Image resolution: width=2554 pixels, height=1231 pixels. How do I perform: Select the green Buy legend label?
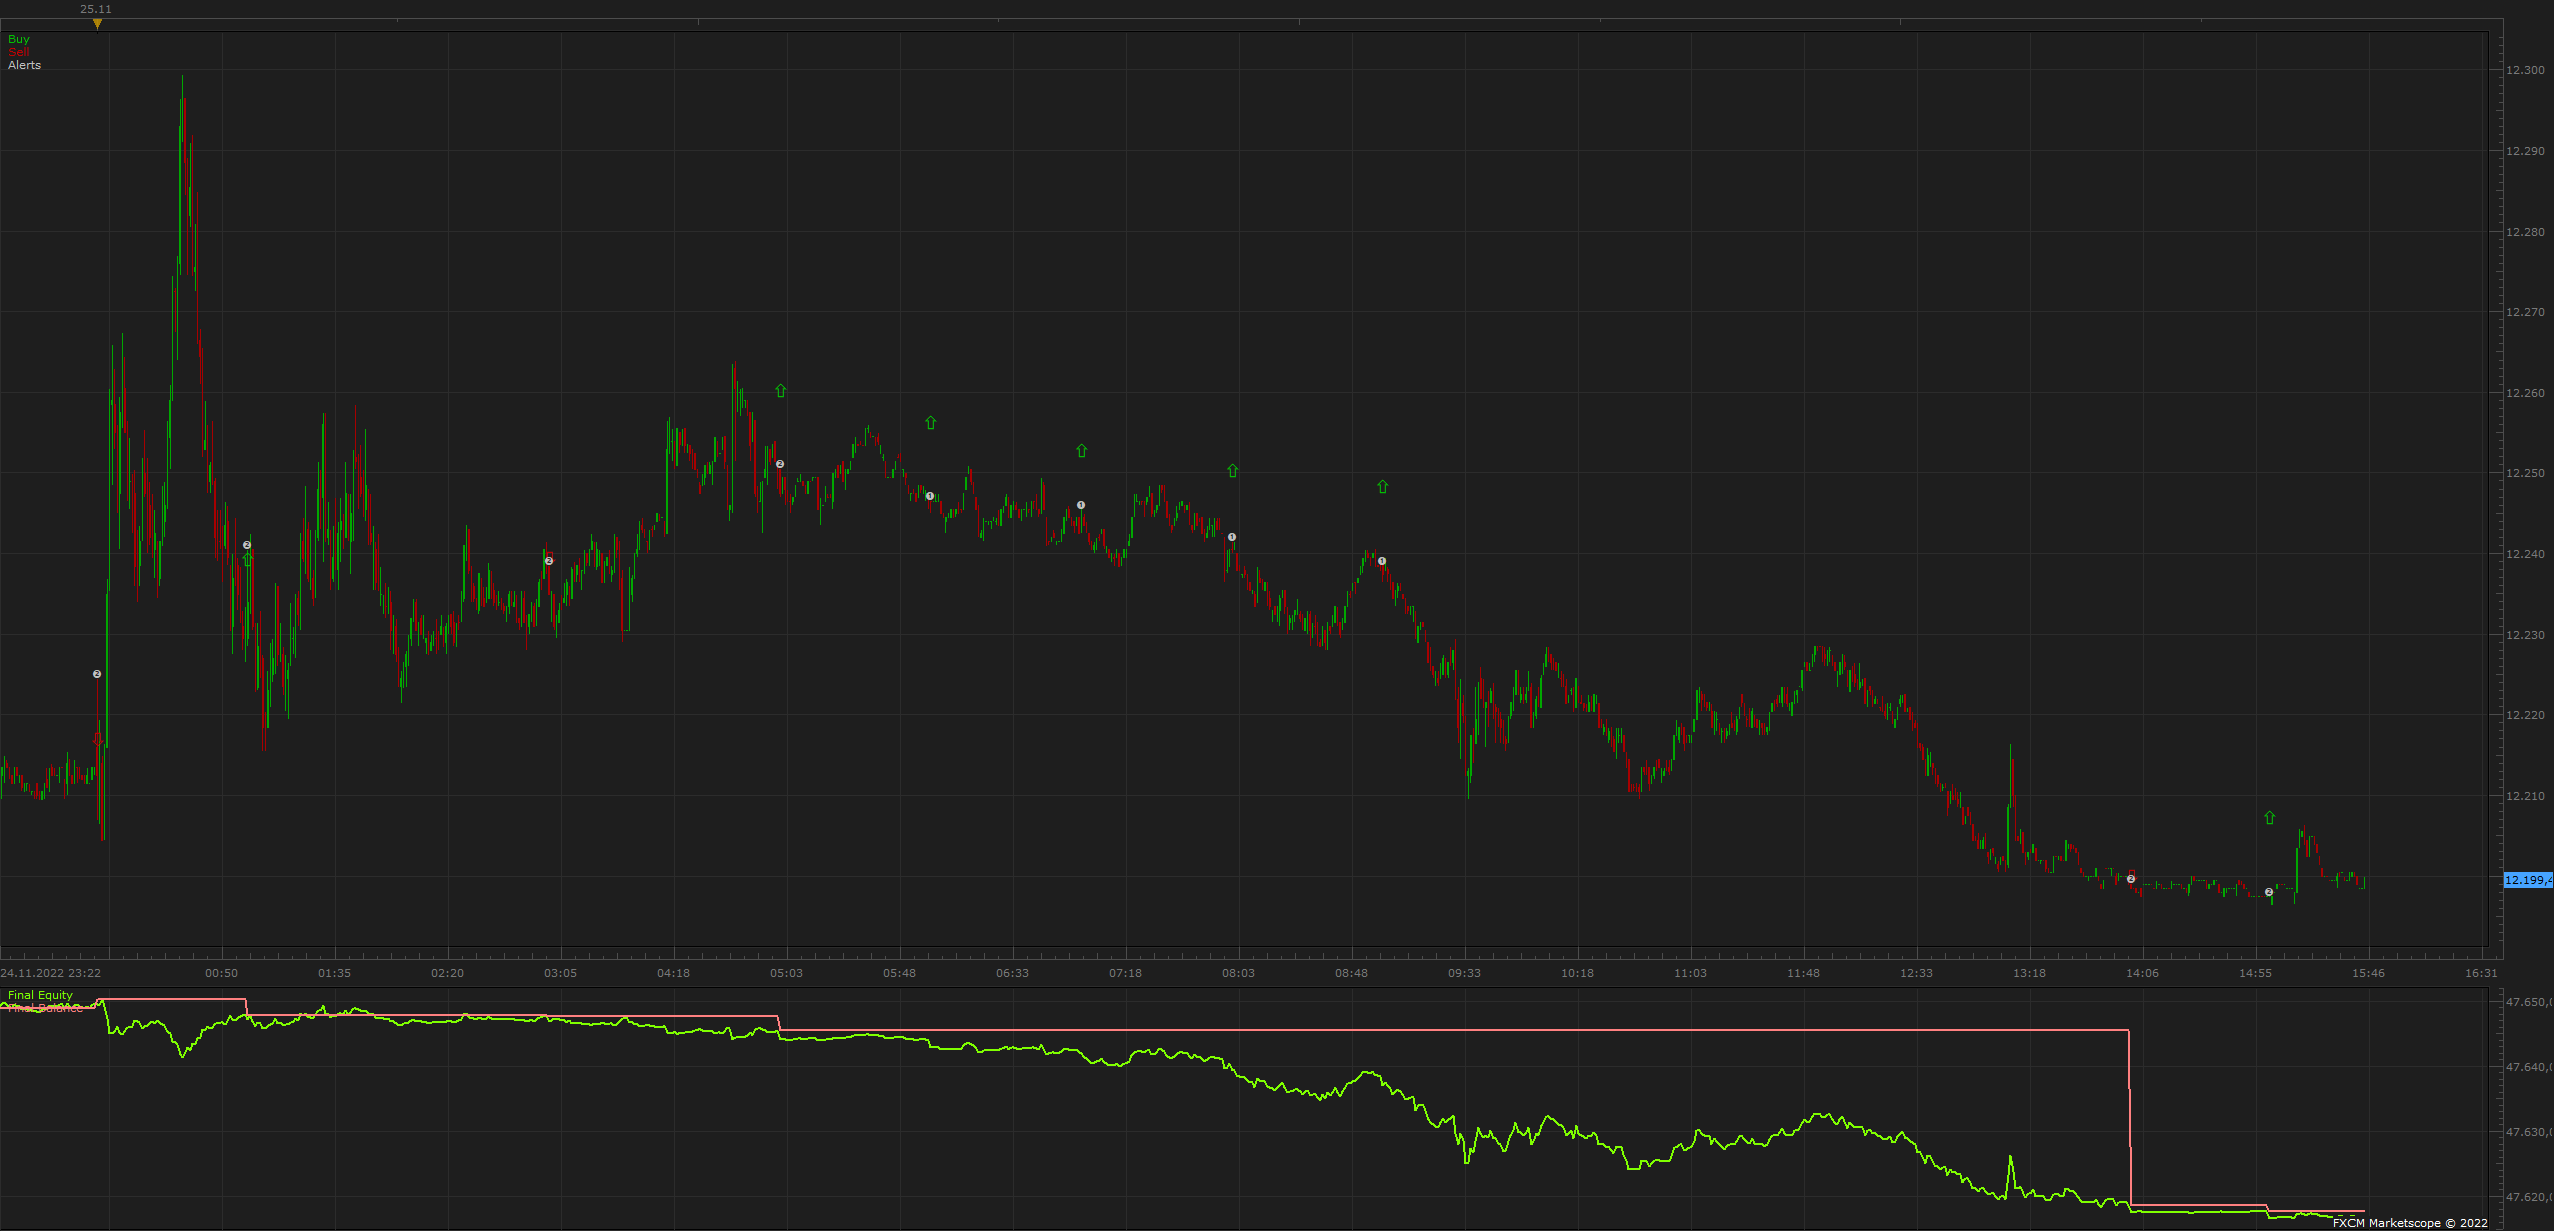pyautogui.click(x=19, y=39)
